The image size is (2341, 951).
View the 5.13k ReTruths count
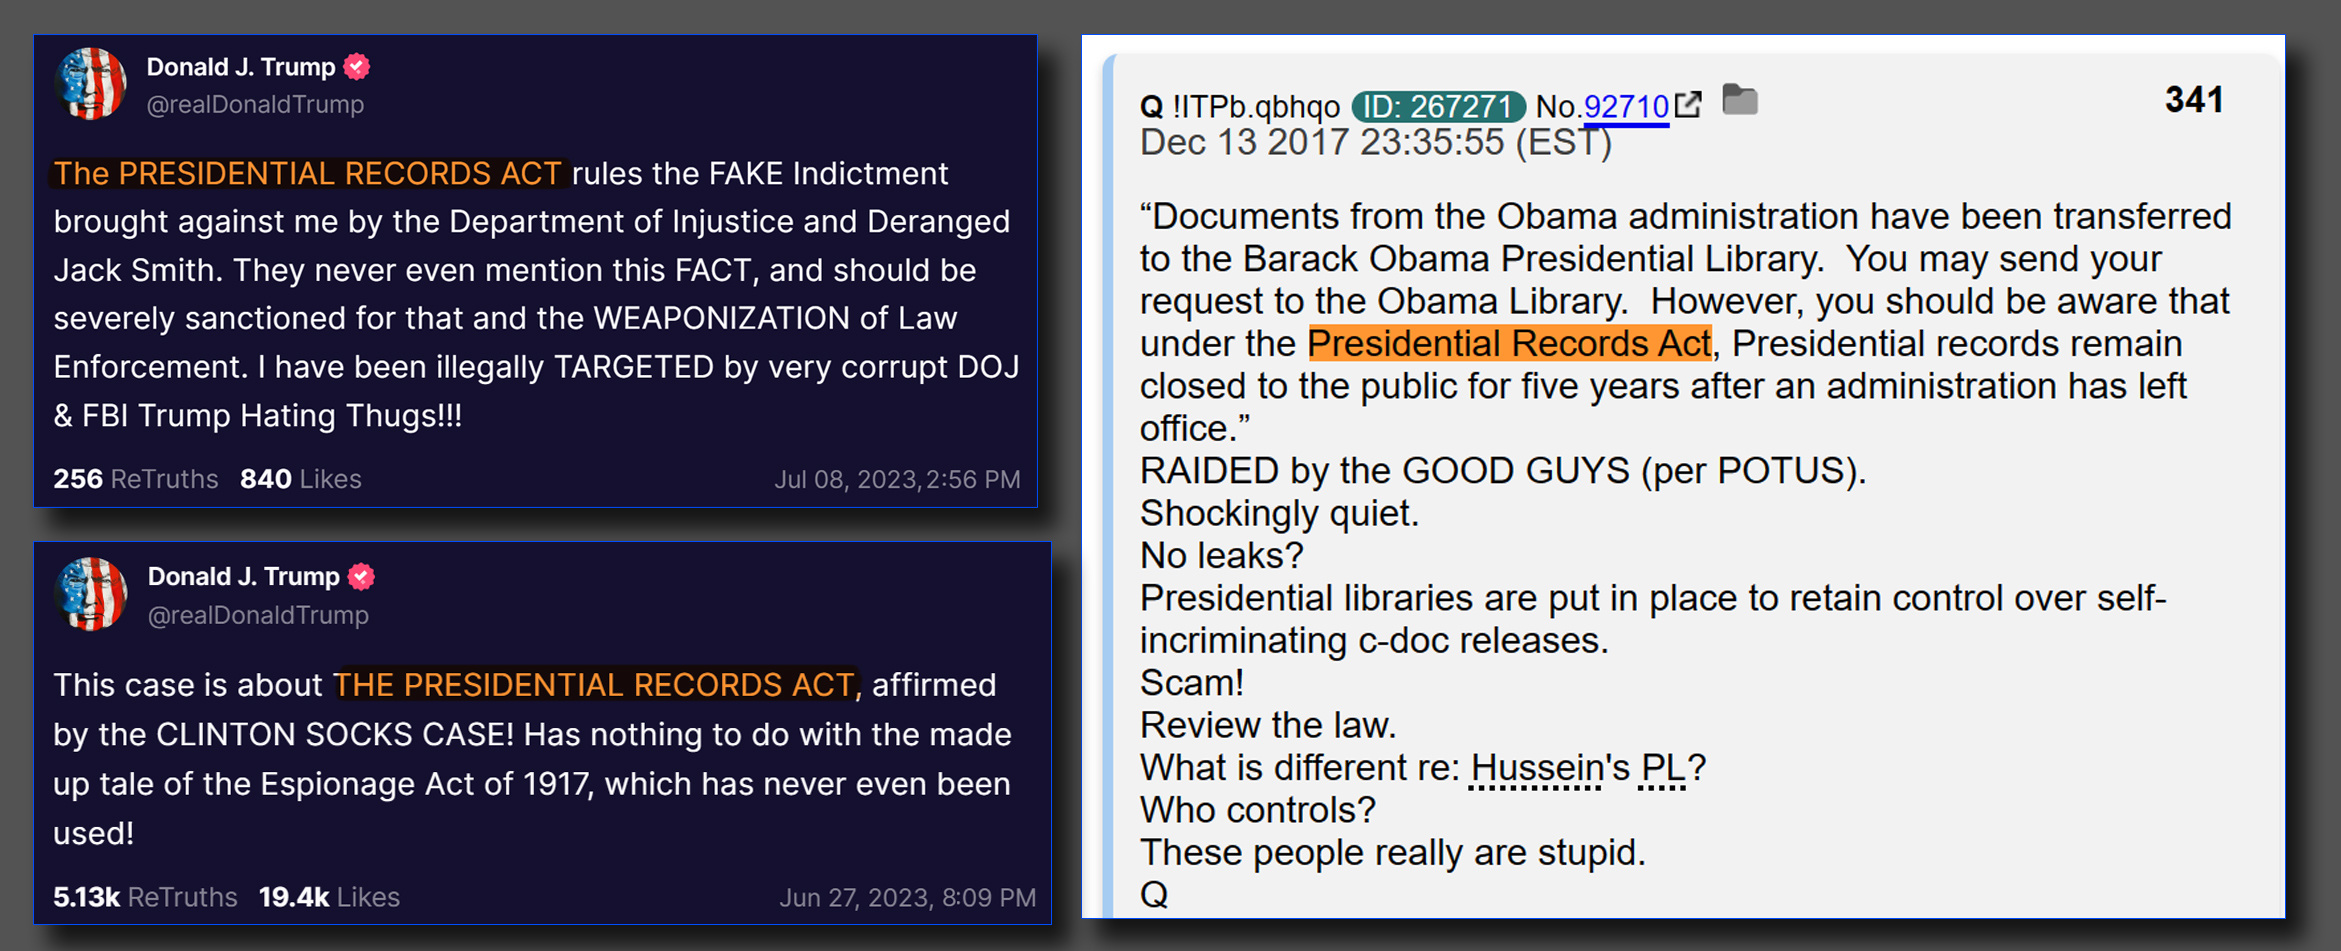145,897
